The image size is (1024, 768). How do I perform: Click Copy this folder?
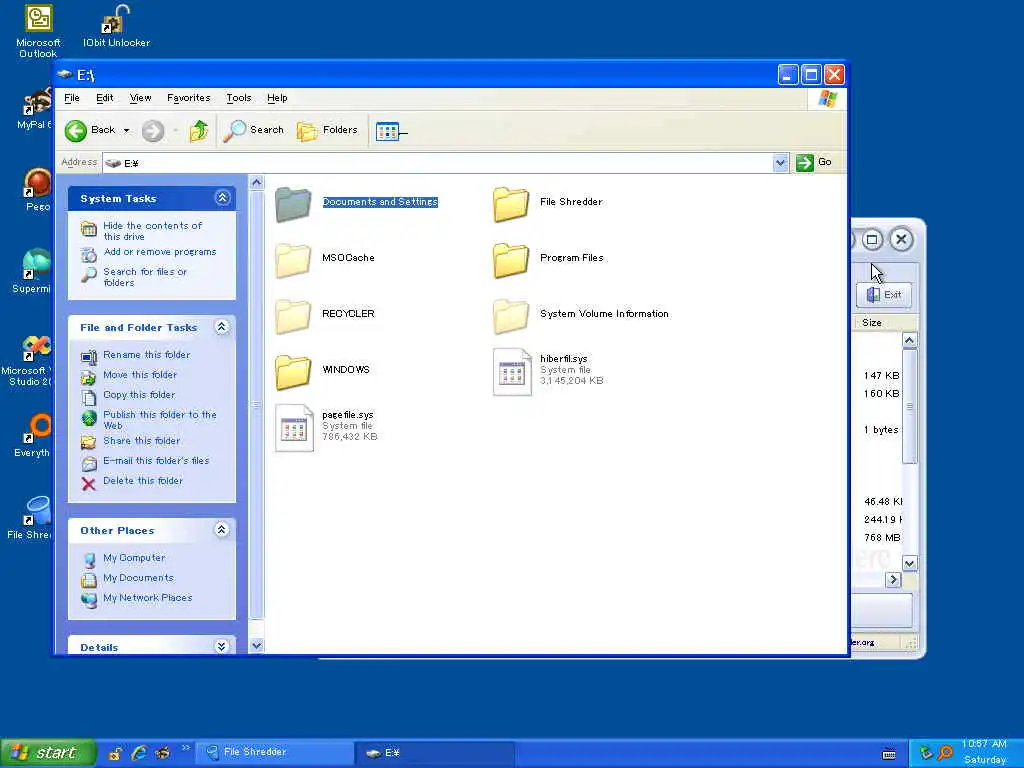[x=139, y=394]
